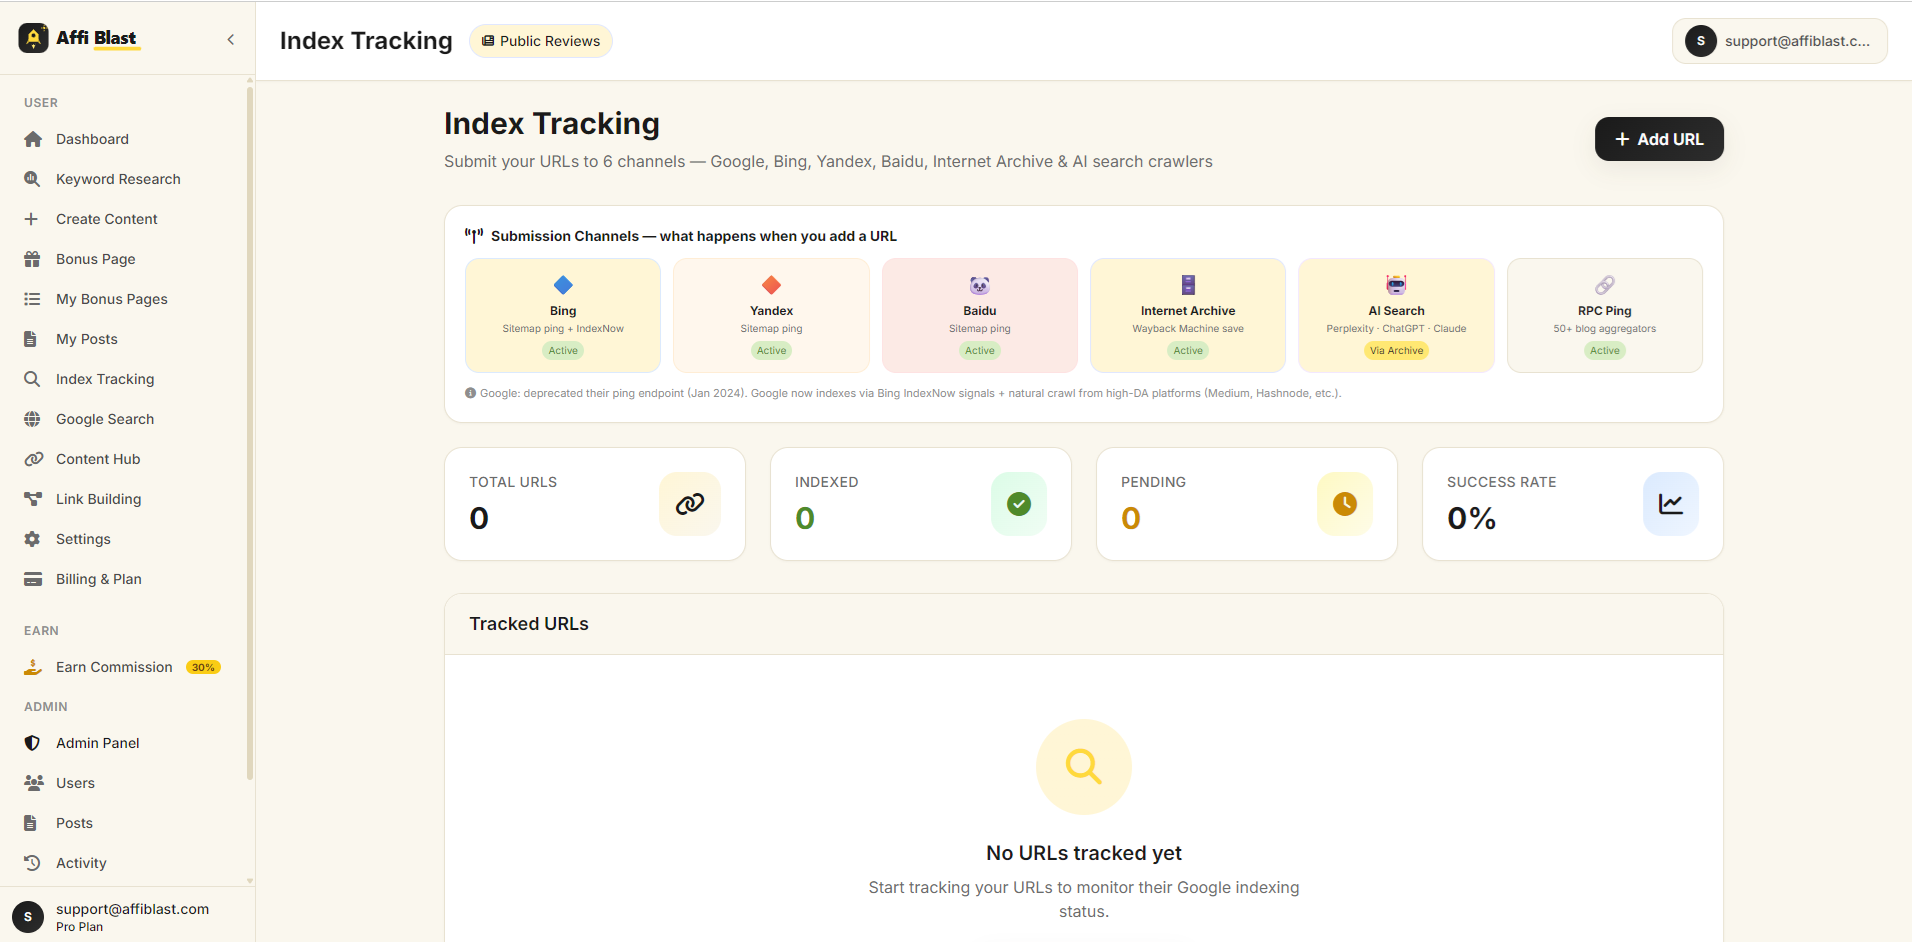Click the Dashboard home icon
Screen dimensions: 1912x942
click(33, 139)
